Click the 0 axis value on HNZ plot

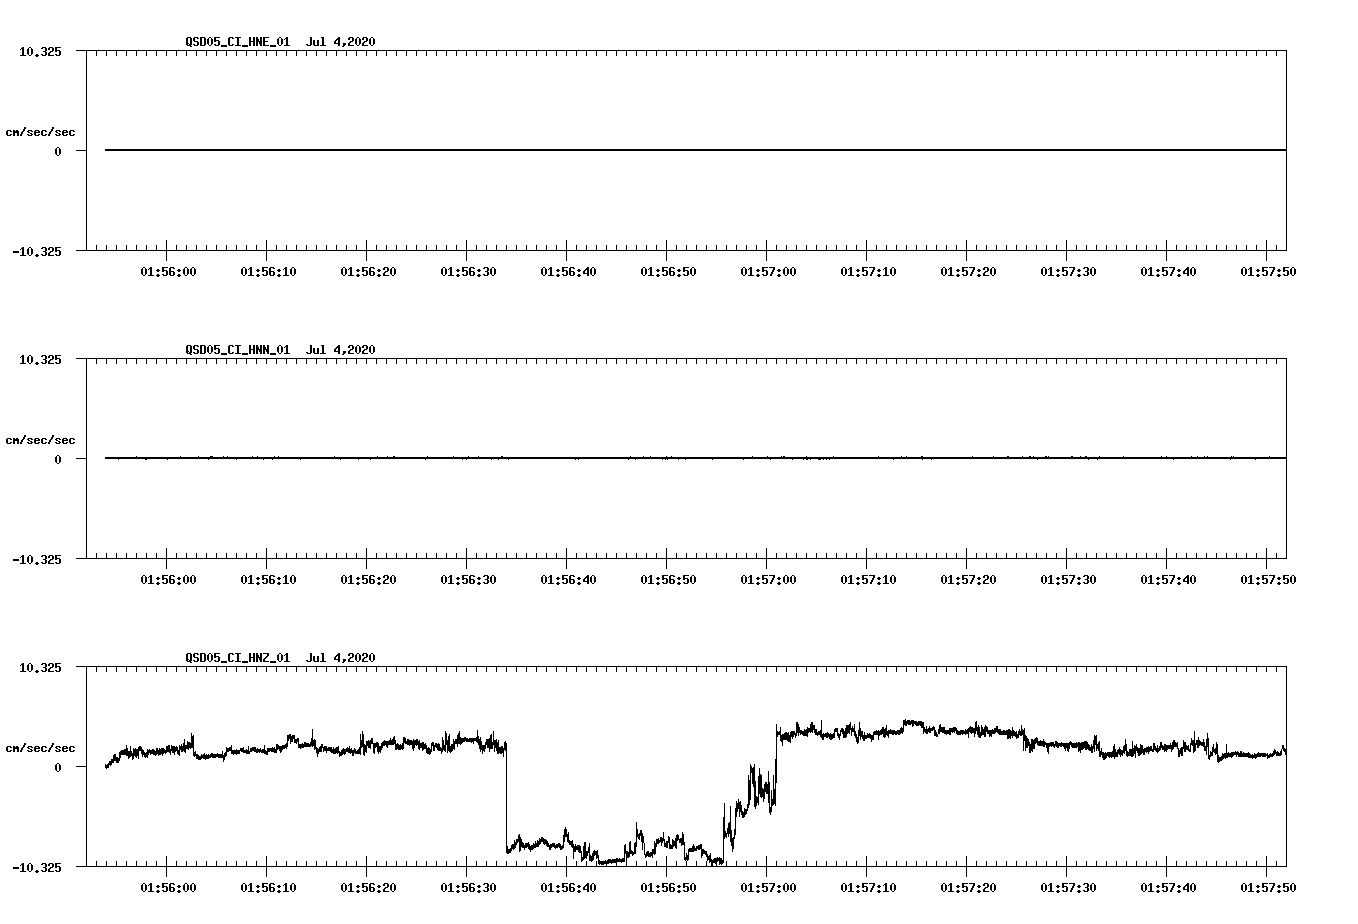click(x=58, y=767)
